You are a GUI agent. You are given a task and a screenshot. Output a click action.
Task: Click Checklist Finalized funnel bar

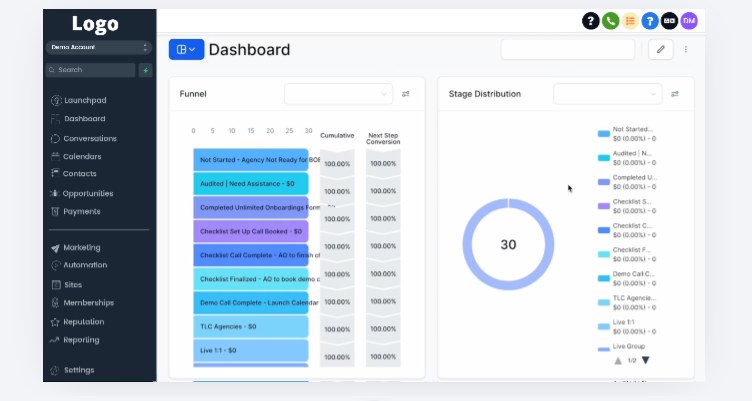pos(251,279)
